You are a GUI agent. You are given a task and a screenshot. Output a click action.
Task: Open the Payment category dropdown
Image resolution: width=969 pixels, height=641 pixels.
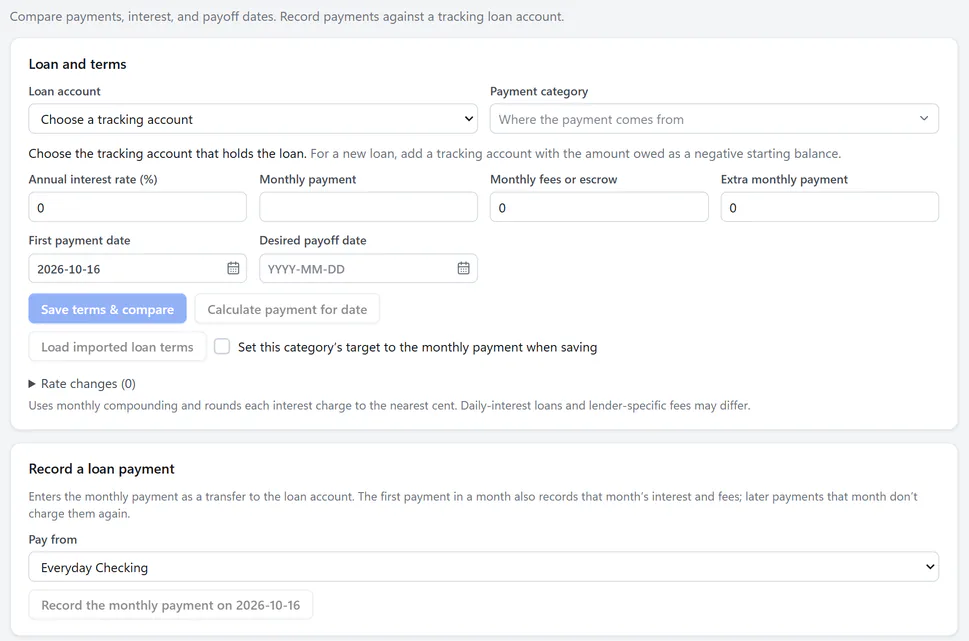714,119
